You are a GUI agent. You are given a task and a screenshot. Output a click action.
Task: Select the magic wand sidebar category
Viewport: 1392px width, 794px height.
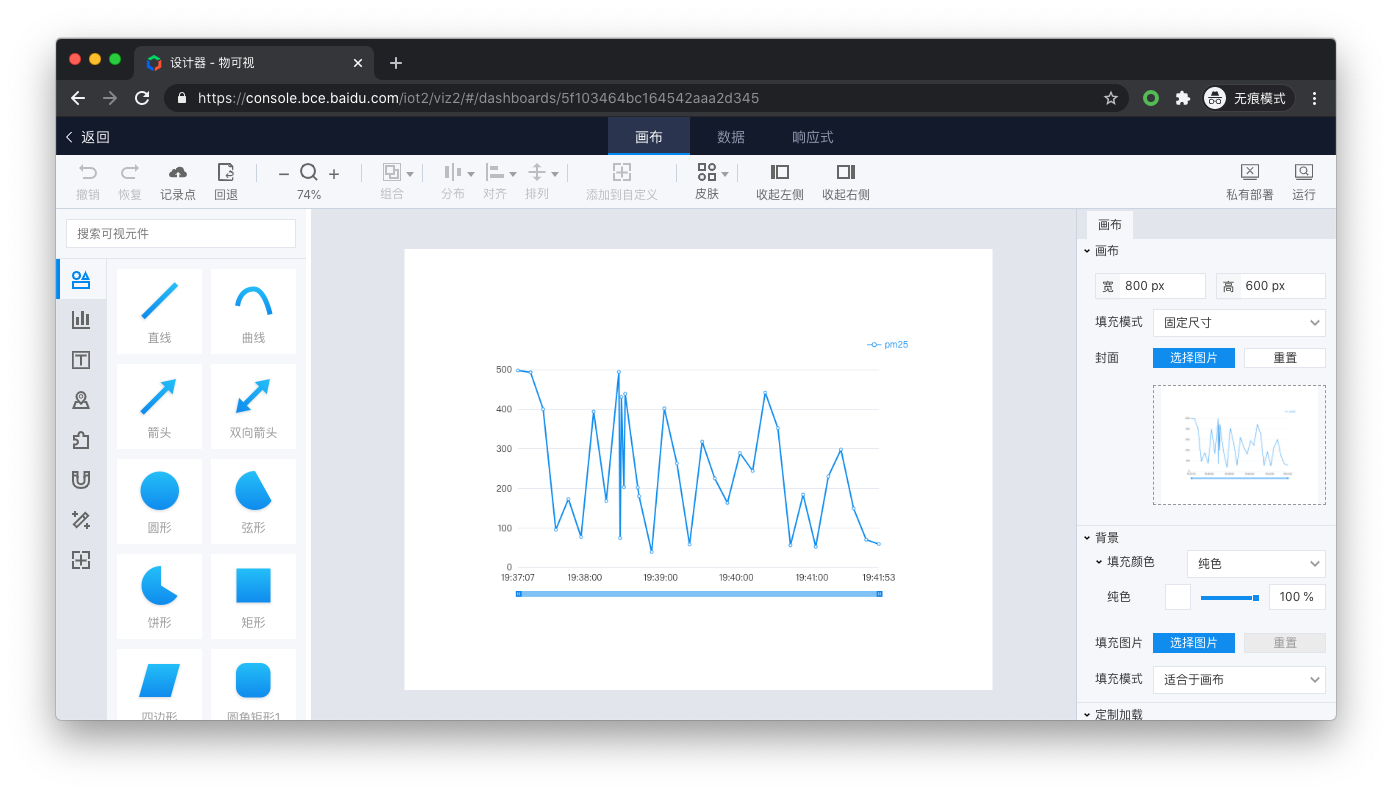coord(81,520)
